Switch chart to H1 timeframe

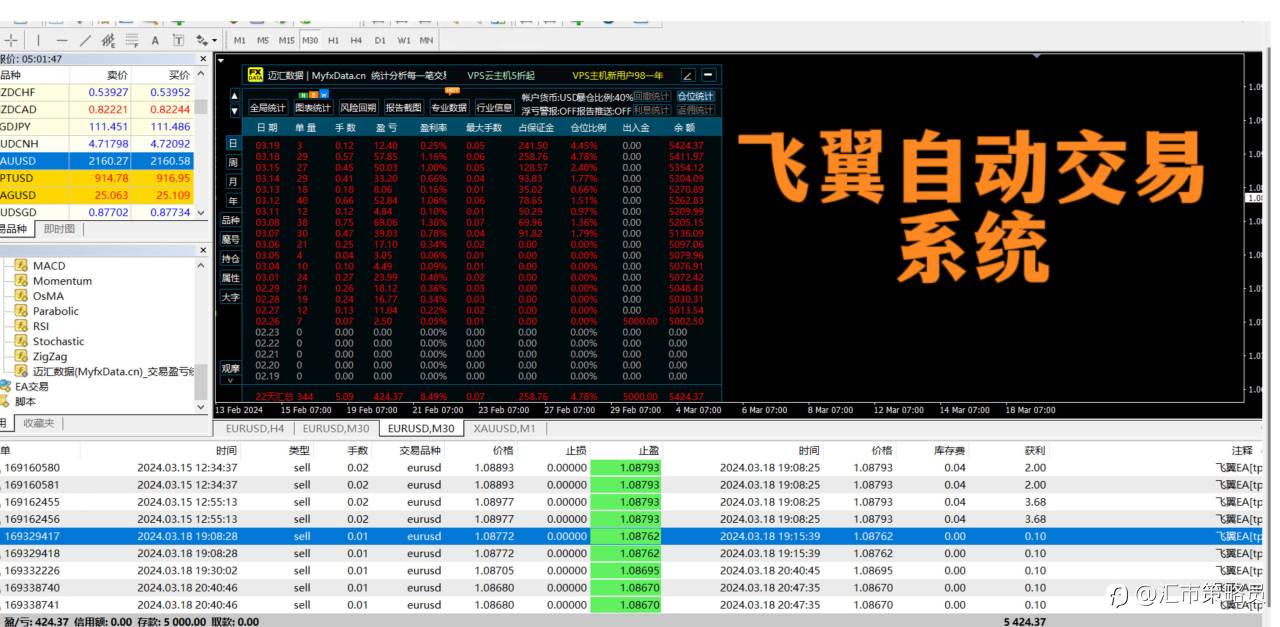[333, 40]
